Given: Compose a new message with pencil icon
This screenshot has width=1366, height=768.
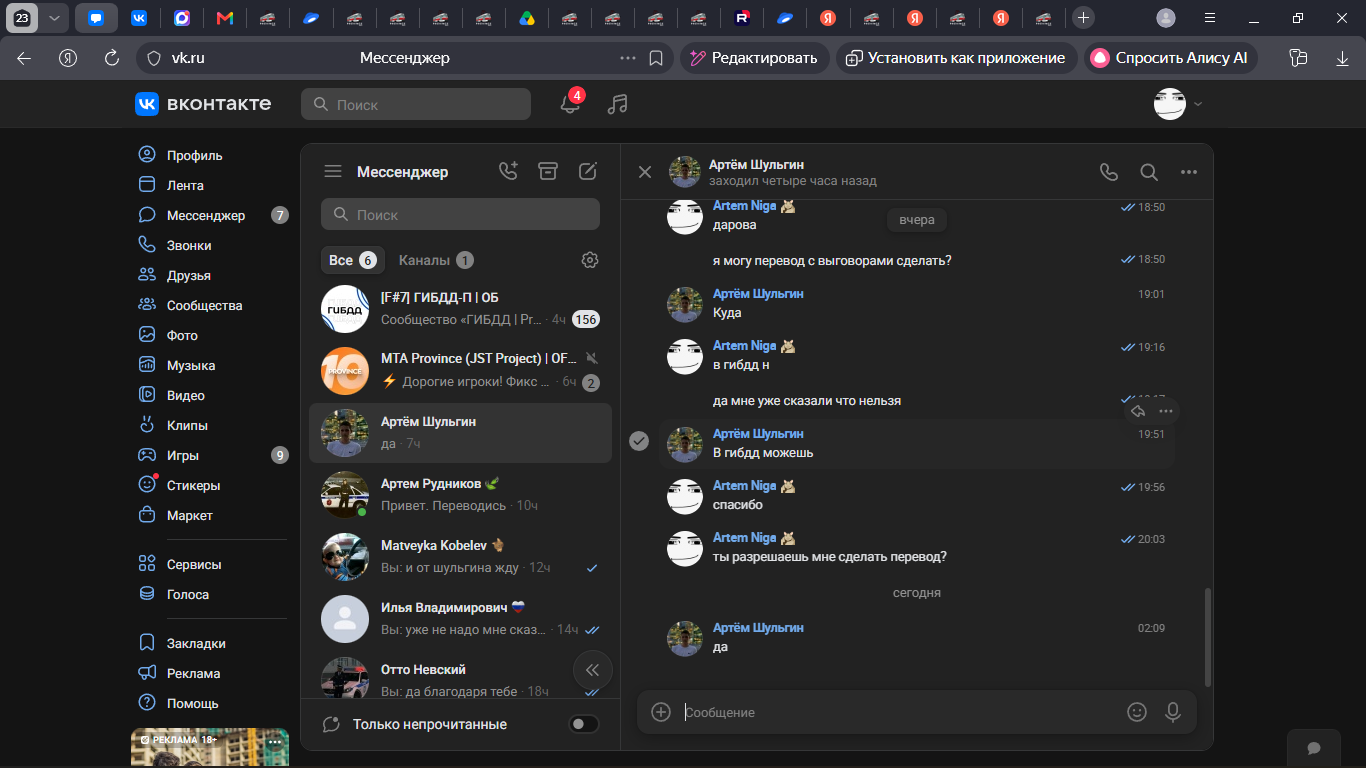Looking at the screenshot, I should tap(588, 171).
